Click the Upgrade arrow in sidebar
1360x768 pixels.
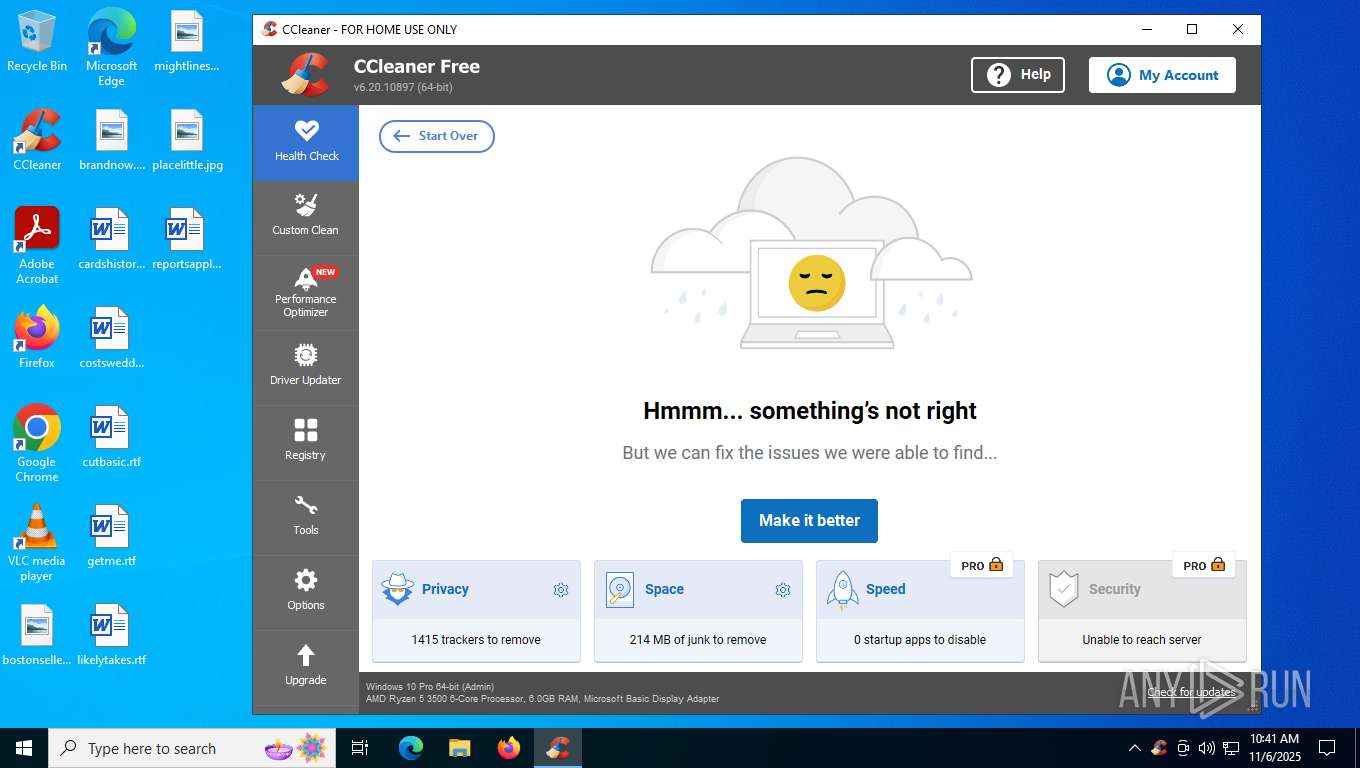(x=306, y=656)
